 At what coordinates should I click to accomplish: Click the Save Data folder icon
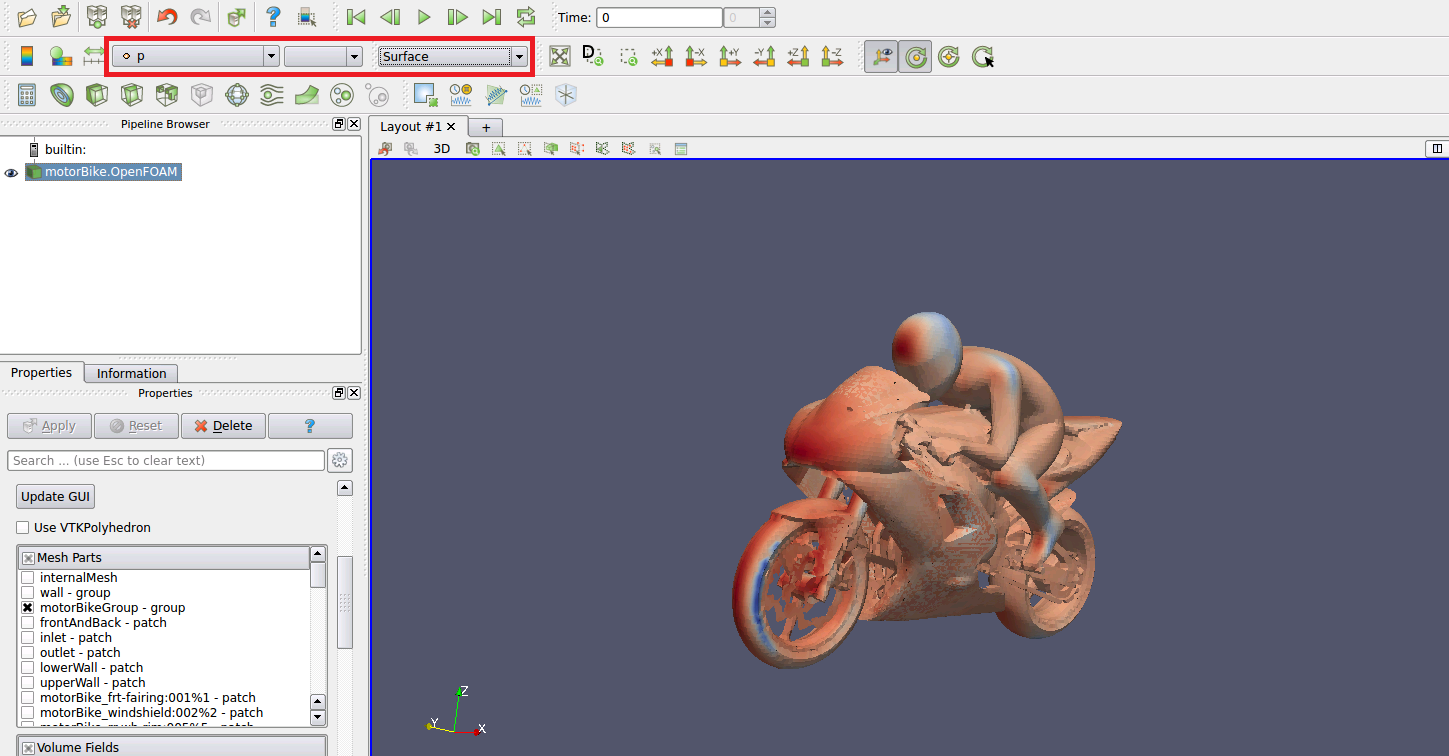tap(61, 17)
